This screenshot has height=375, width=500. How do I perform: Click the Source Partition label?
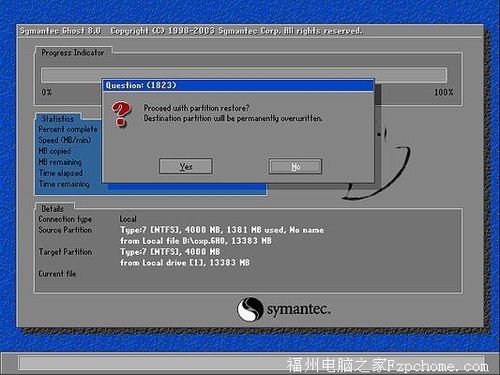pos(65,230)
